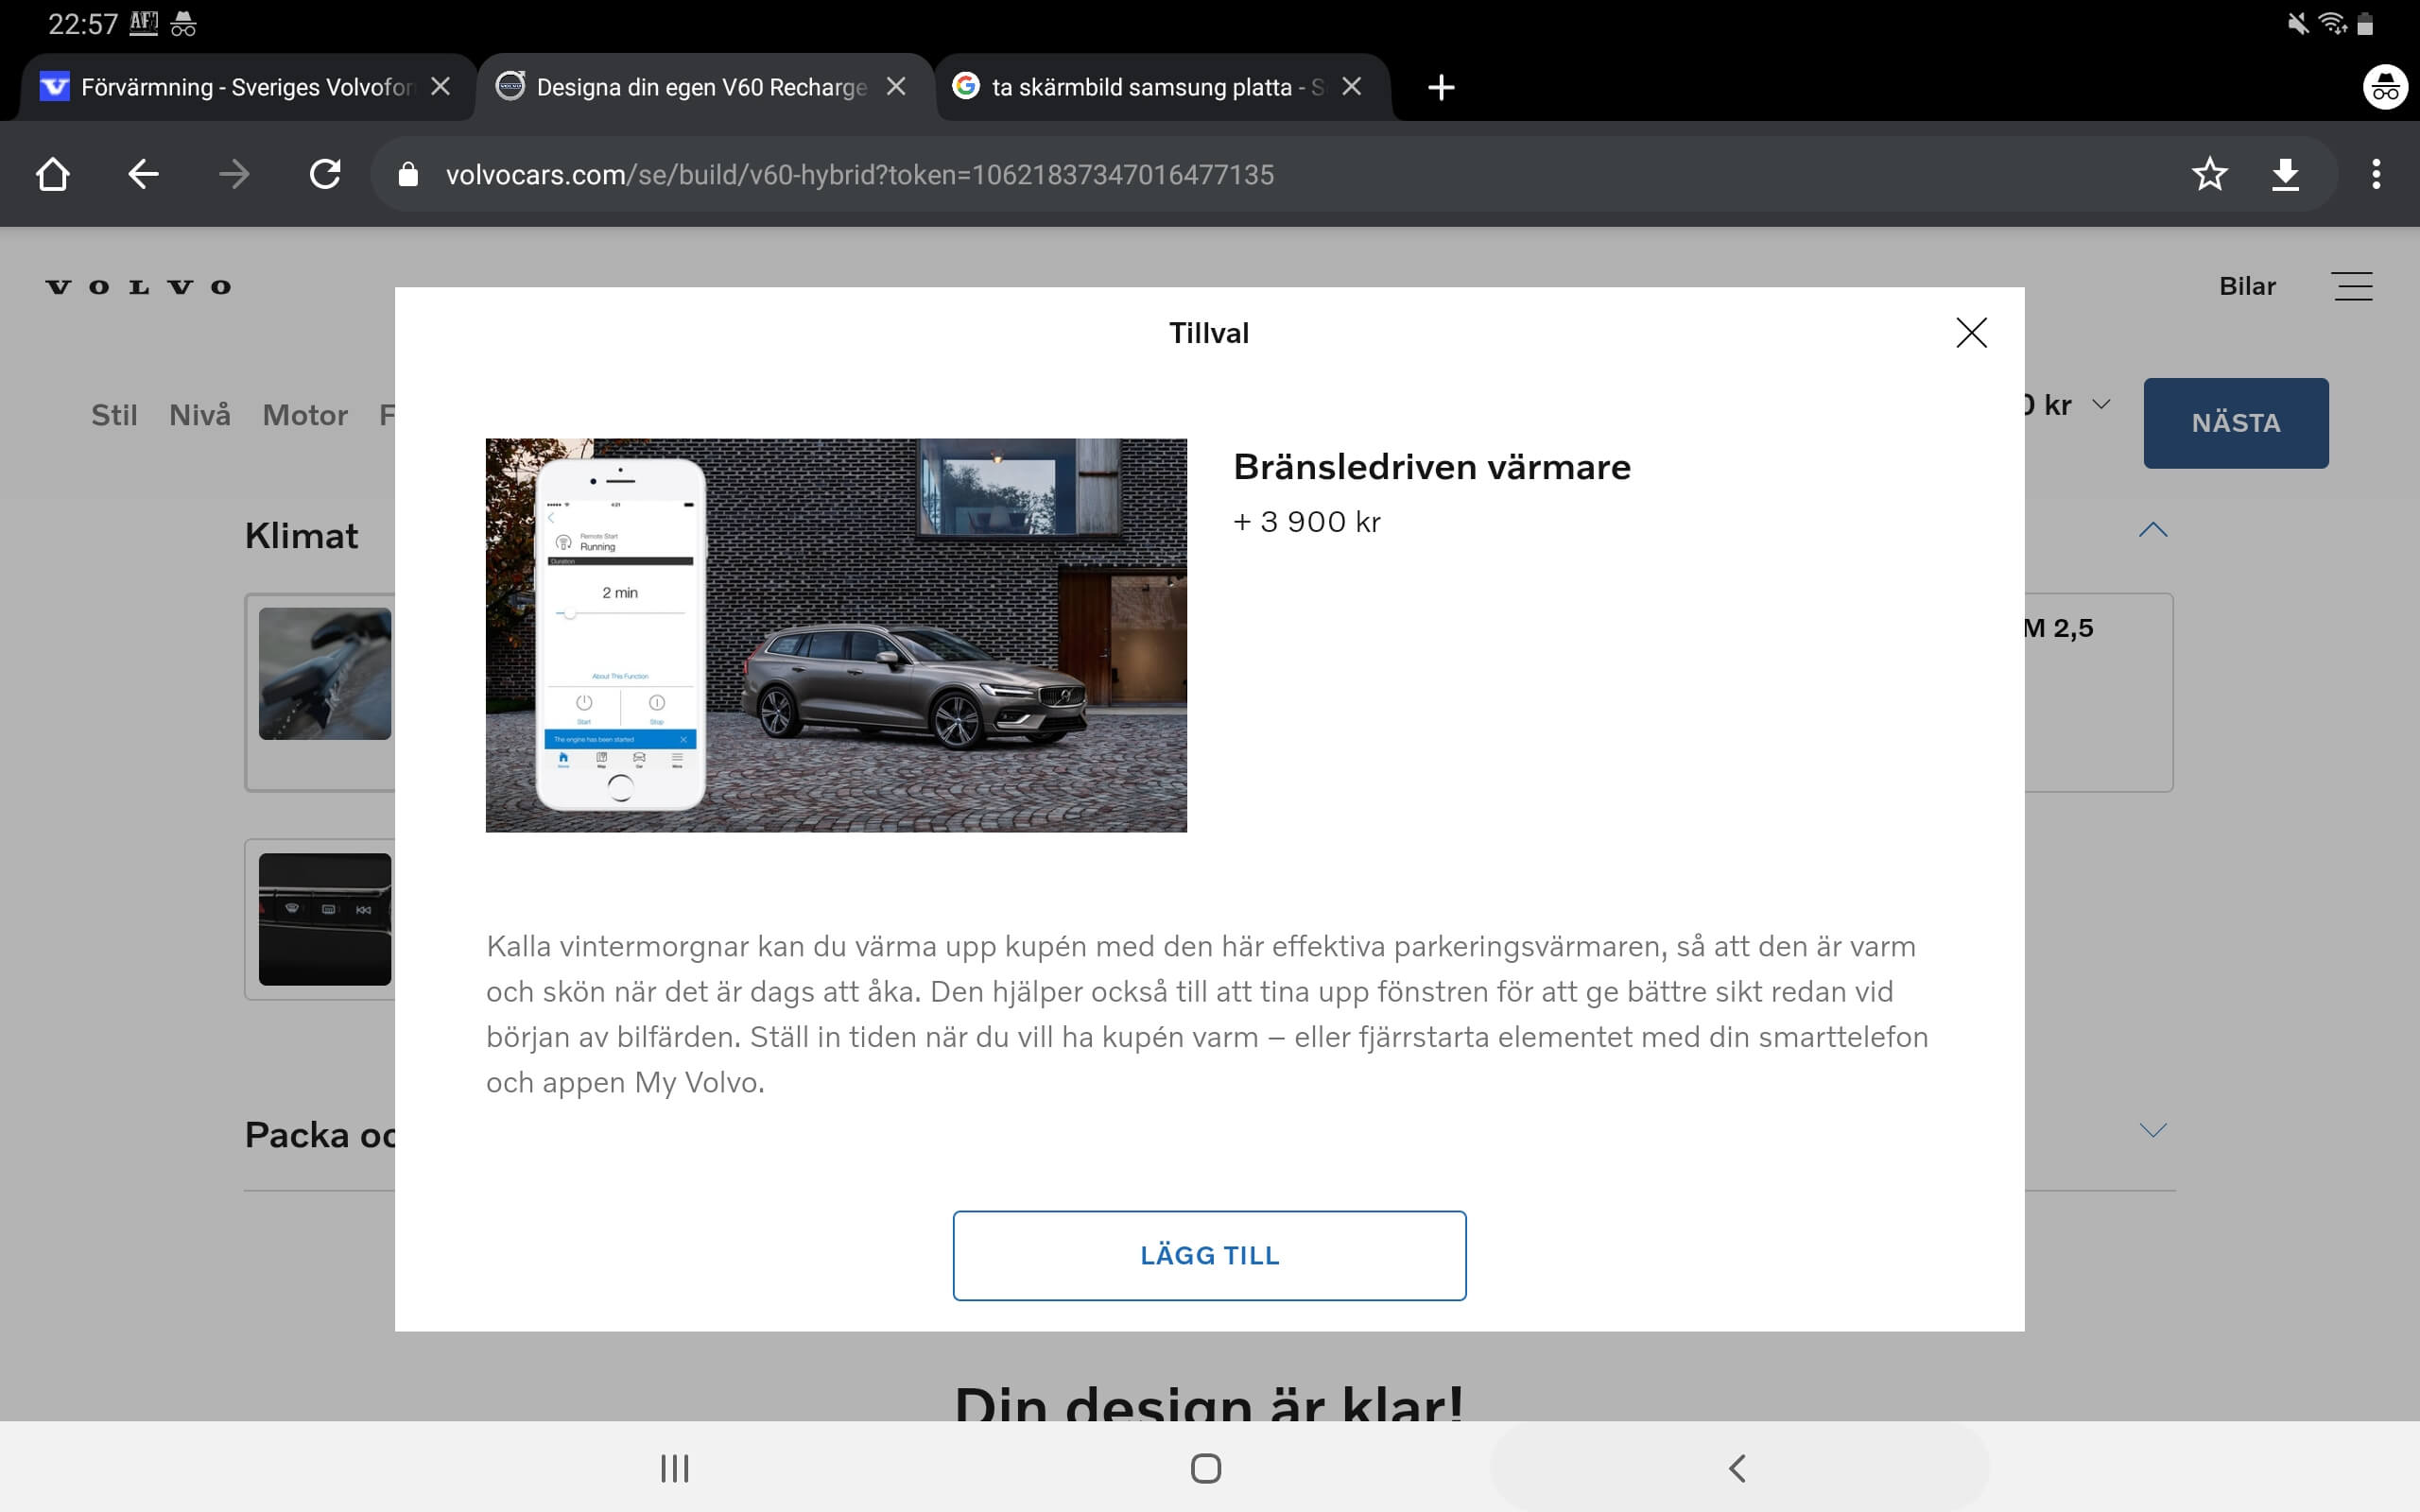
Task: Tap the Bränsledriven värmare product image
Action: (x=836, y=635)
